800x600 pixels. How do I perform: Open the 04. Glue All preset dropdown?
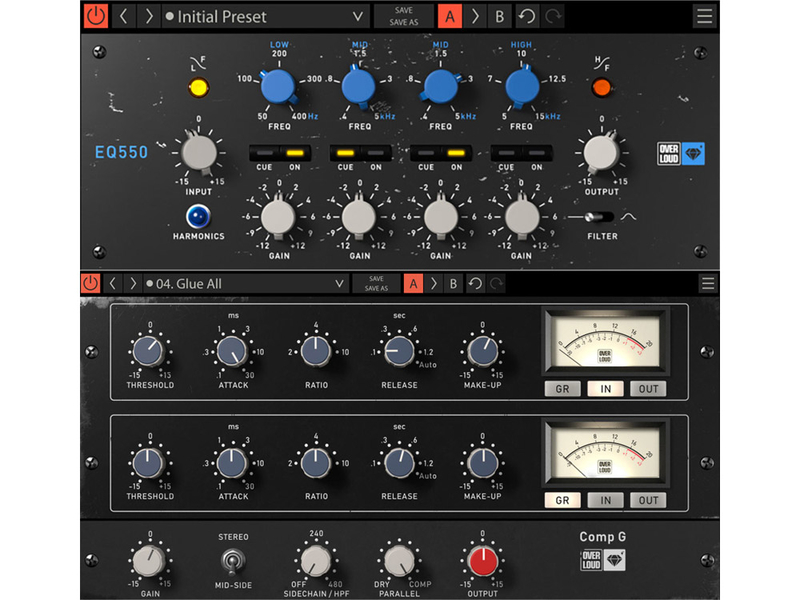[245, 283]
